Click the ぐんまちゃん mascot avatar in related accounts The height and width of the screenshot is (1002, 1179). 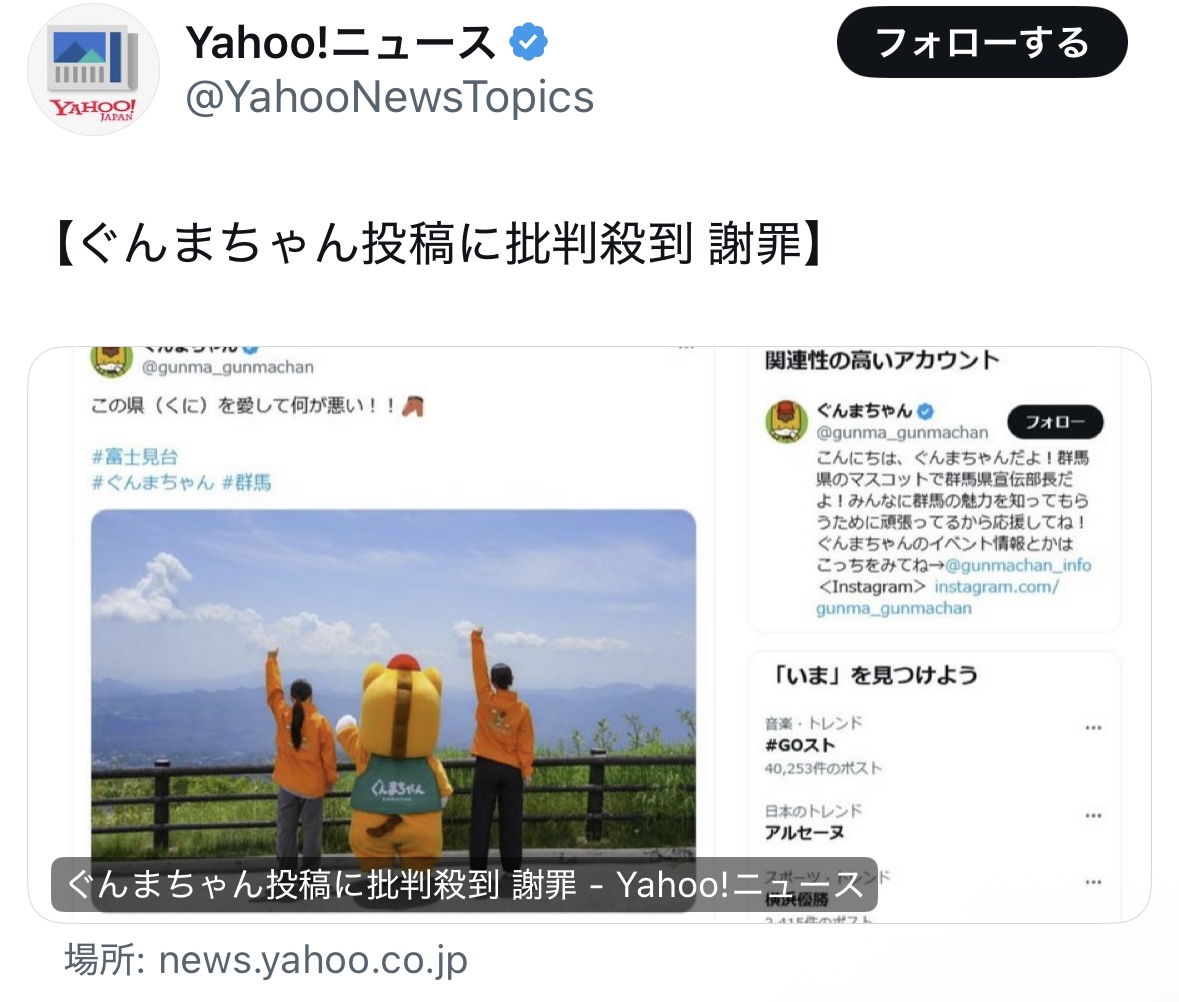click(786, 421)
